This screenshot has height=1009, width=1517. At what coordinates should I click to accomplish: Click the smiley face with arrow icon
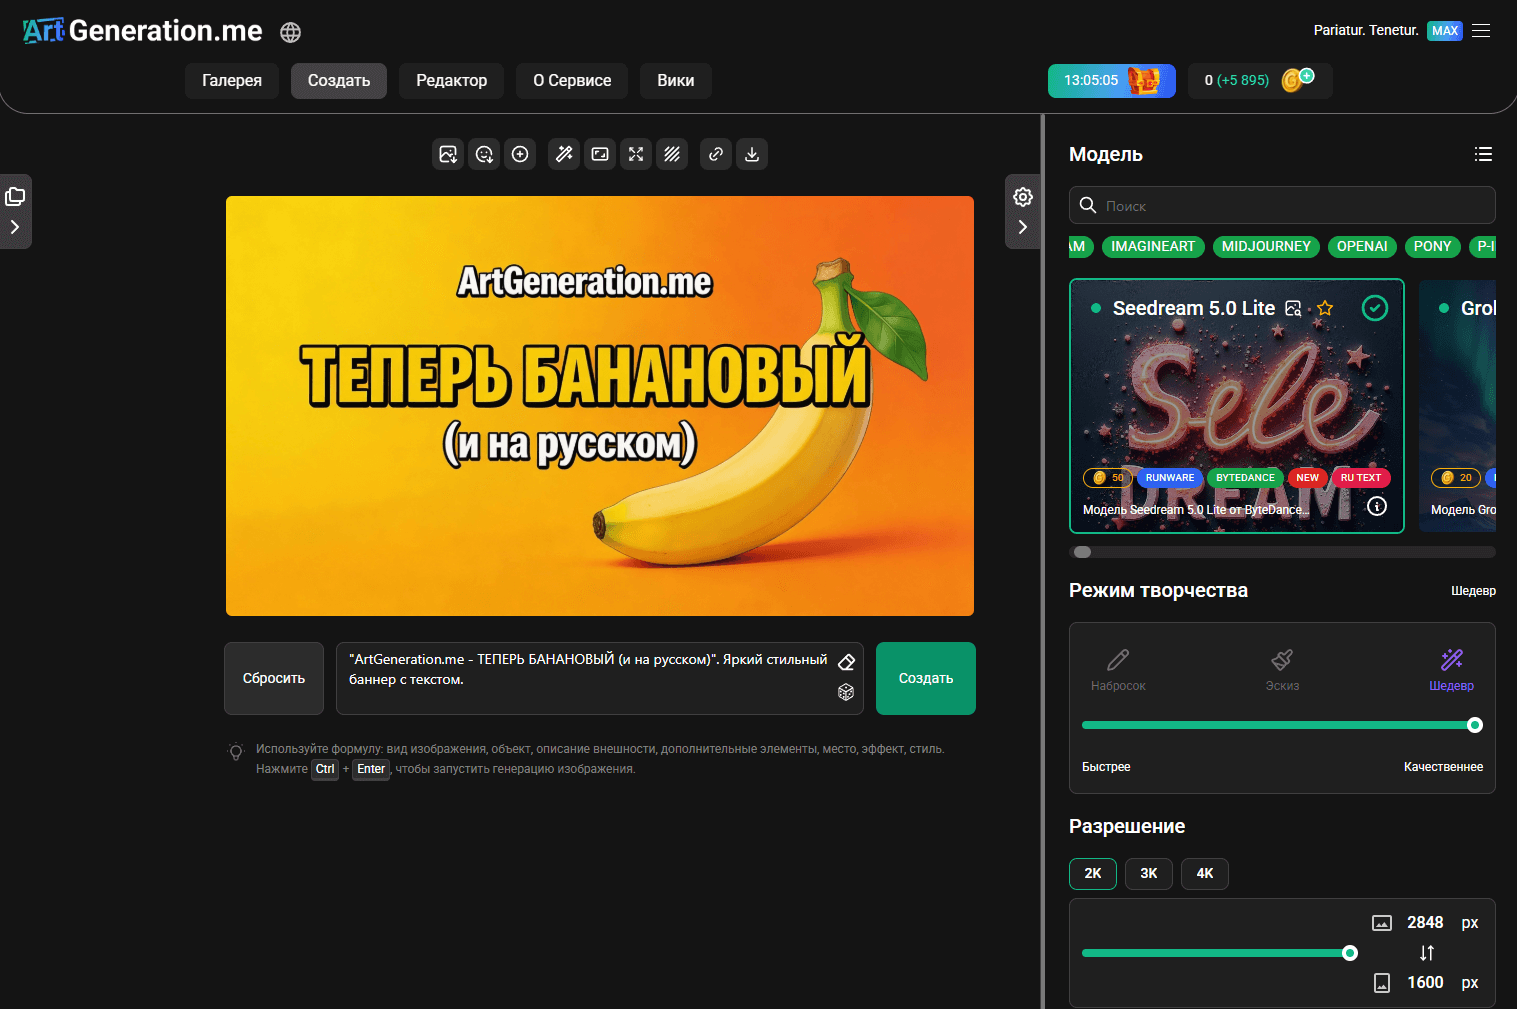(x=484, y=154)
